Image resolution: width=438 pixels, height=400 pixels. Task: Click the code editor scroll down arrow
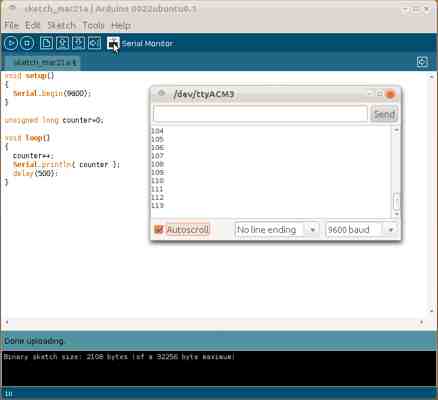pyautogui.click(x=432, y=310)
